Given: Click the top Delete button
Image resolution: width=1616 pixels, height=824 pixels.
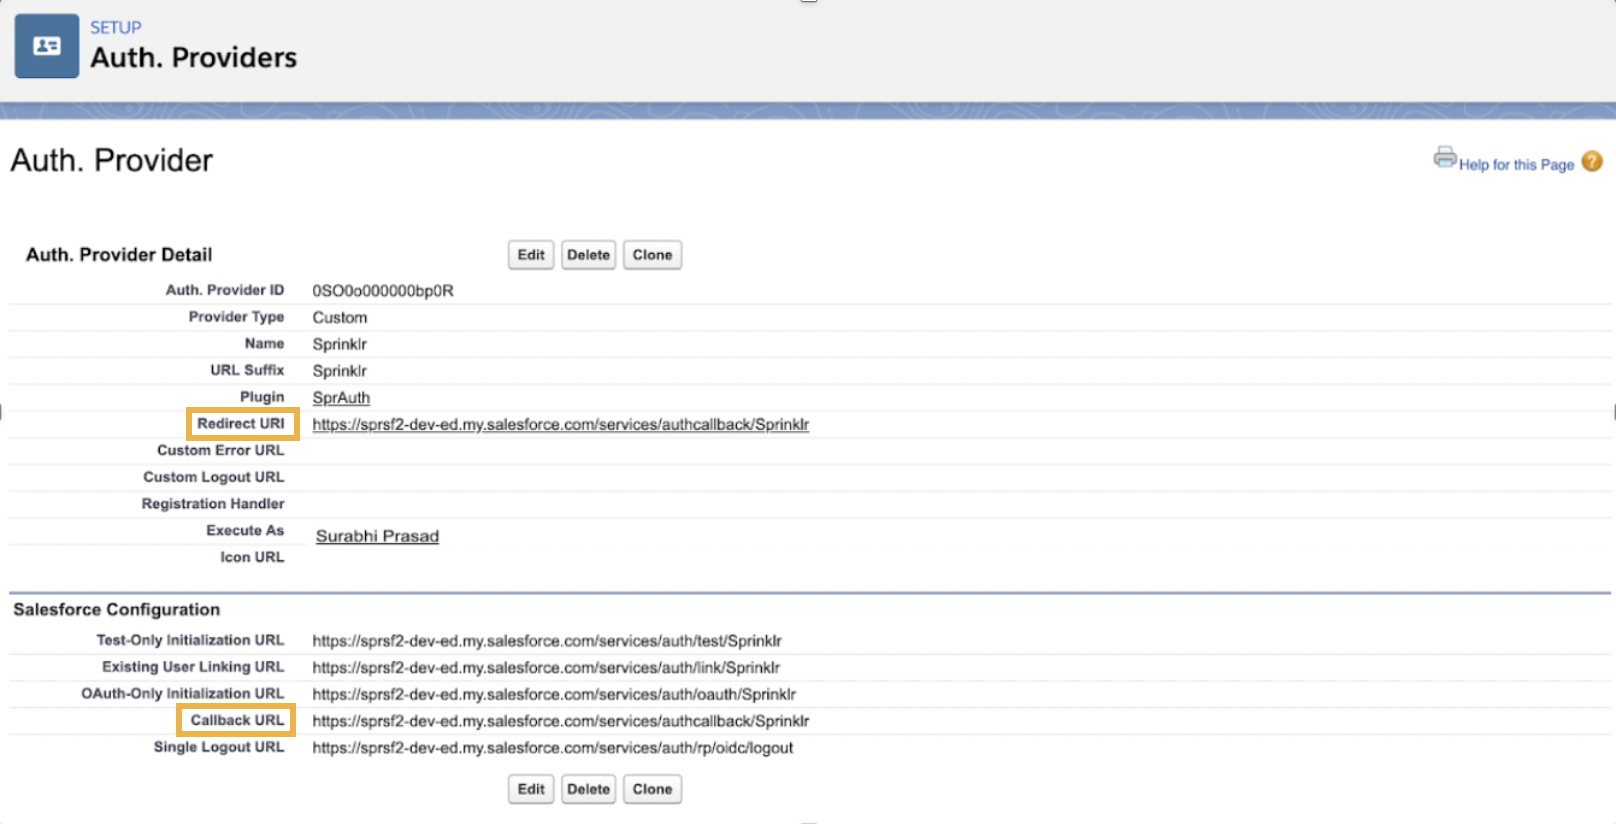Looking at the screenshot, I should click(588, 255).
